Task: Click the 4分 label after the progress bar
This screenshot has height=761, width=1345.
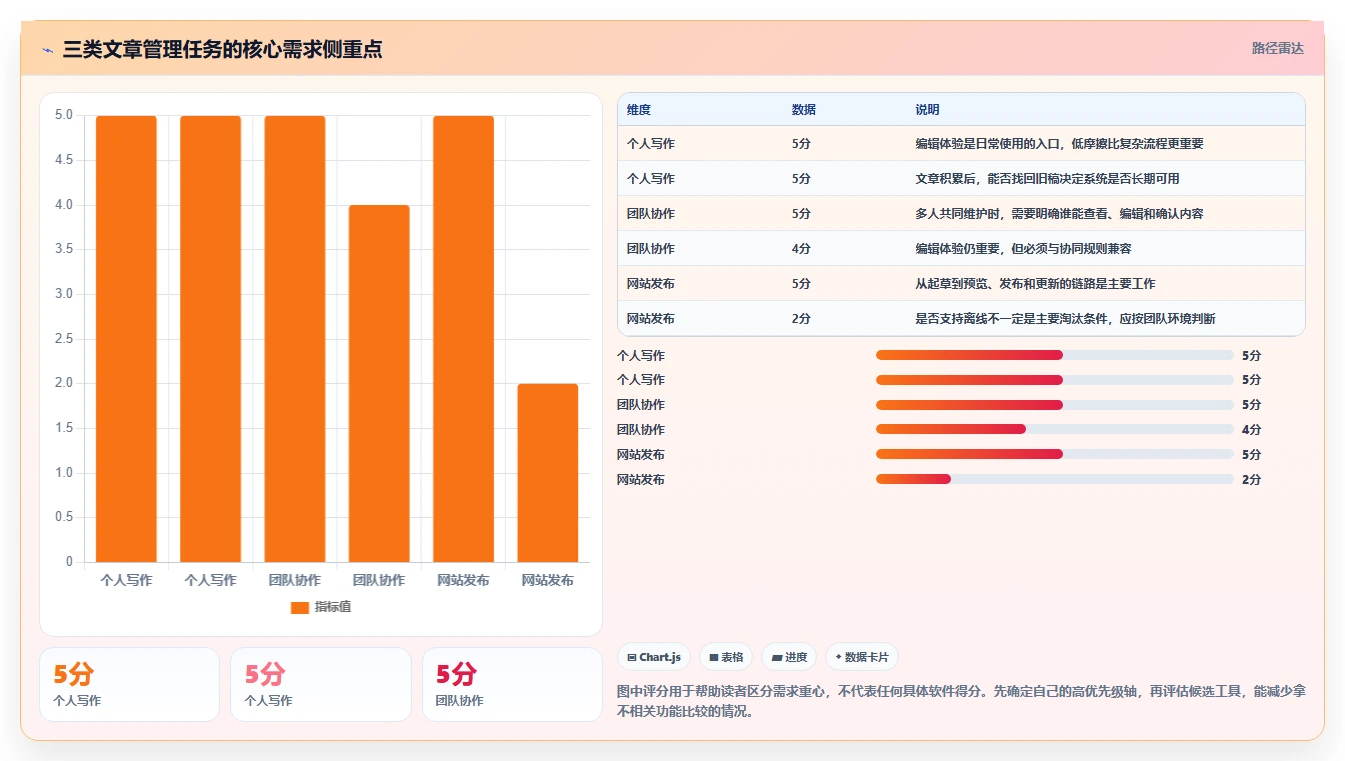Action: tap(1251, 430)
